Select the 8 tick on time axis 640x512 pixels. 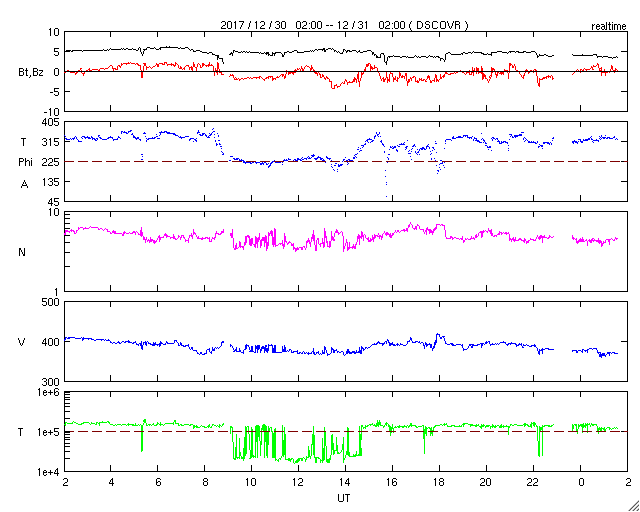coord(205,483)
